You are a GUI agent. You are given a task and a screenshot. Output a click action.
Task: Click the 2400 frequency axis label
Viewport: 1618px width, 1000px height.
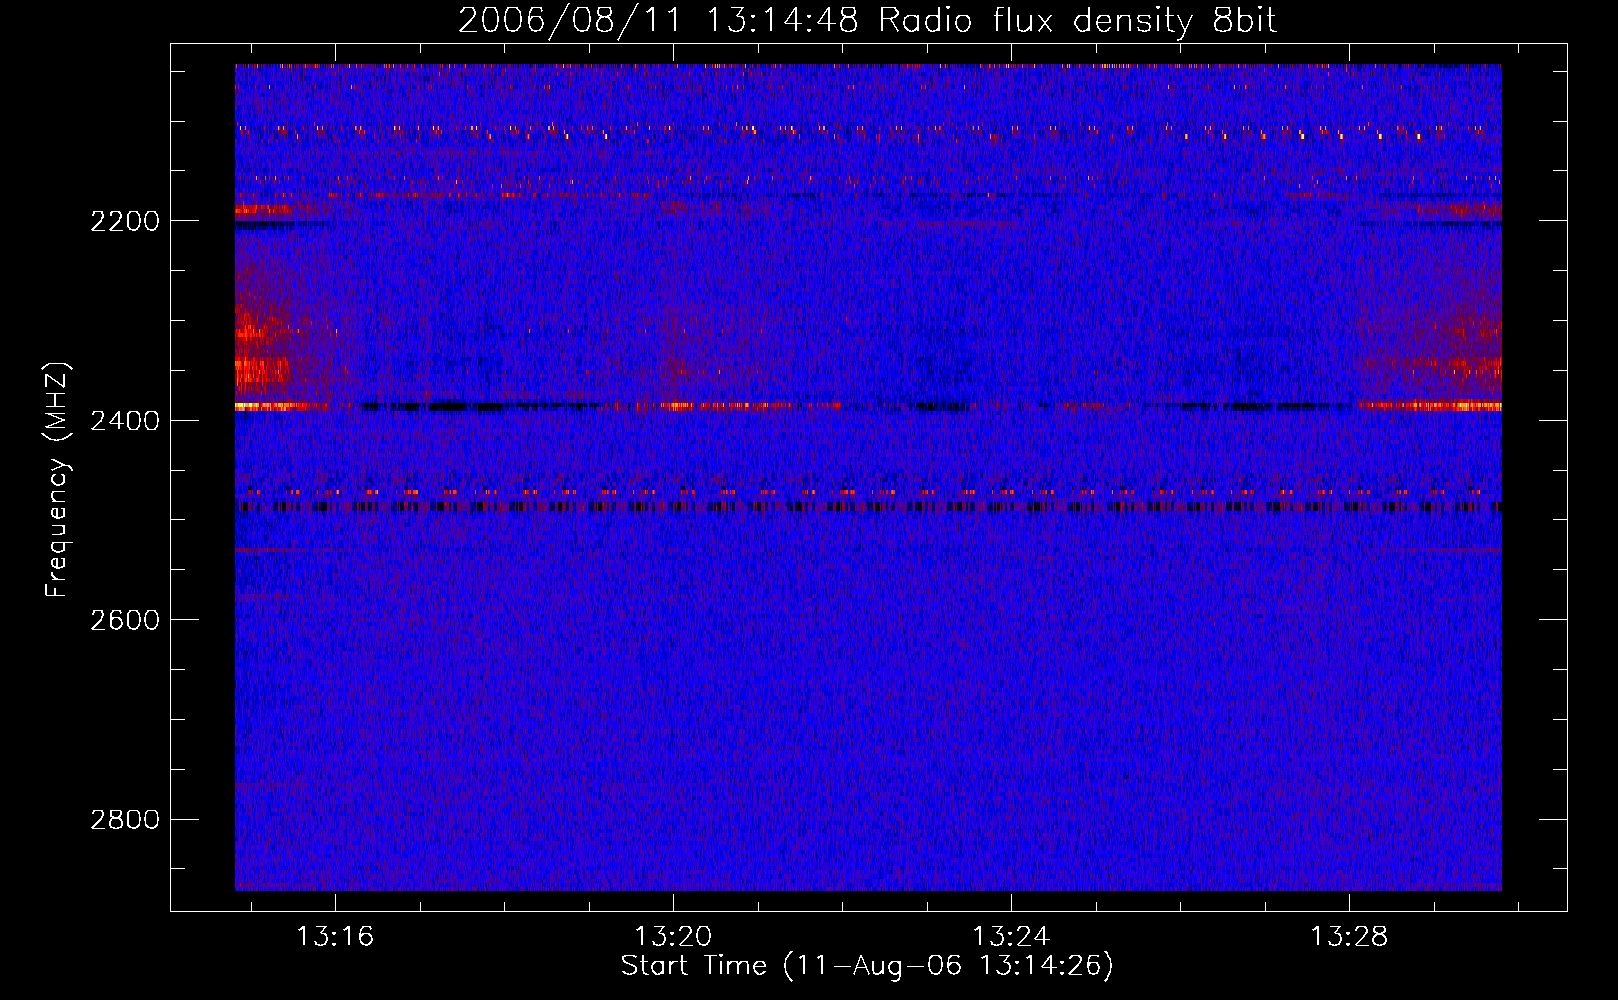click(125, 421)
